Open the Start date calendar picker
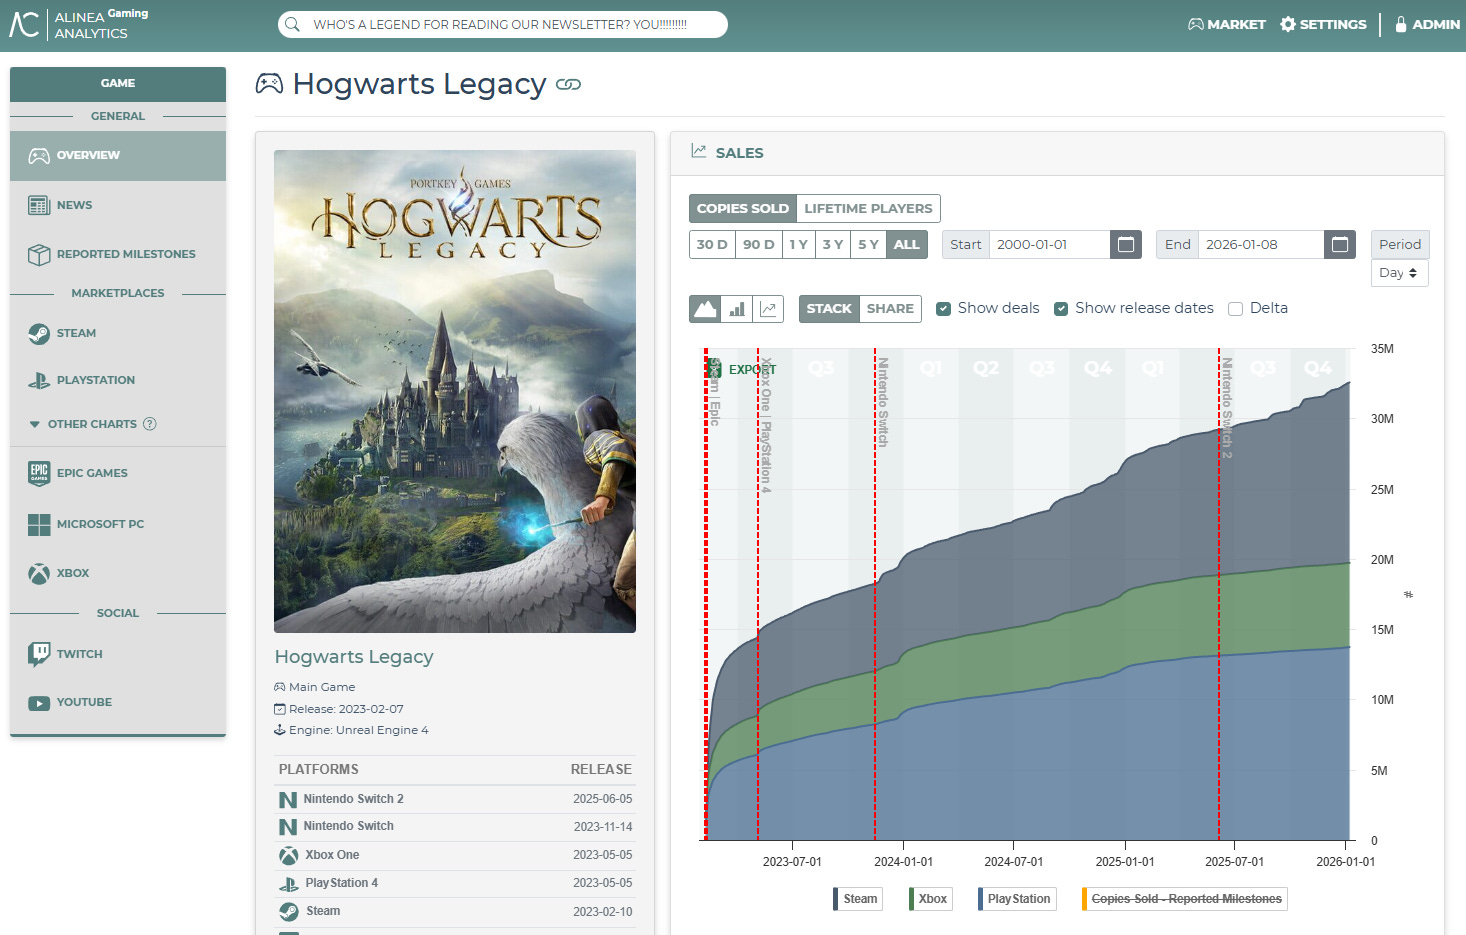The height and width of the screenshot is (935, 1466). point(1126,244)
